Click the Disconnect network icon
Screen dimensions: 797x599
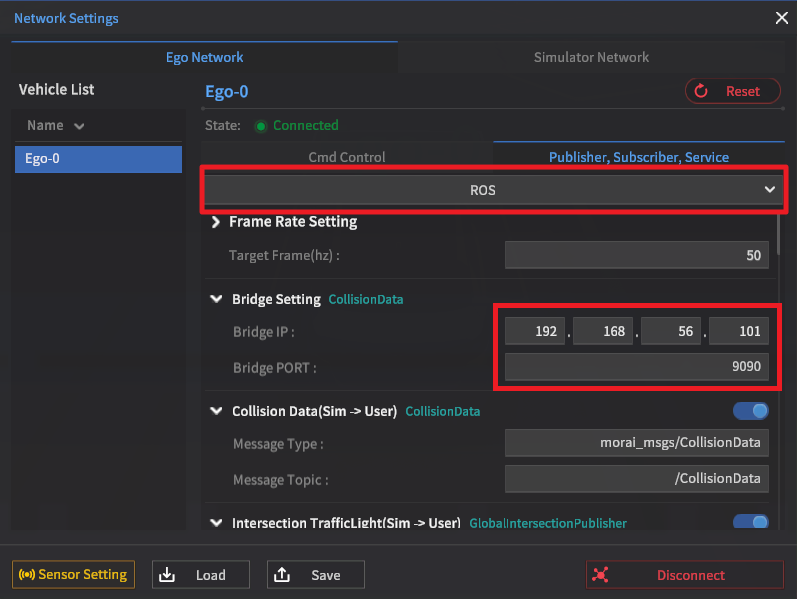coord(600,575)
